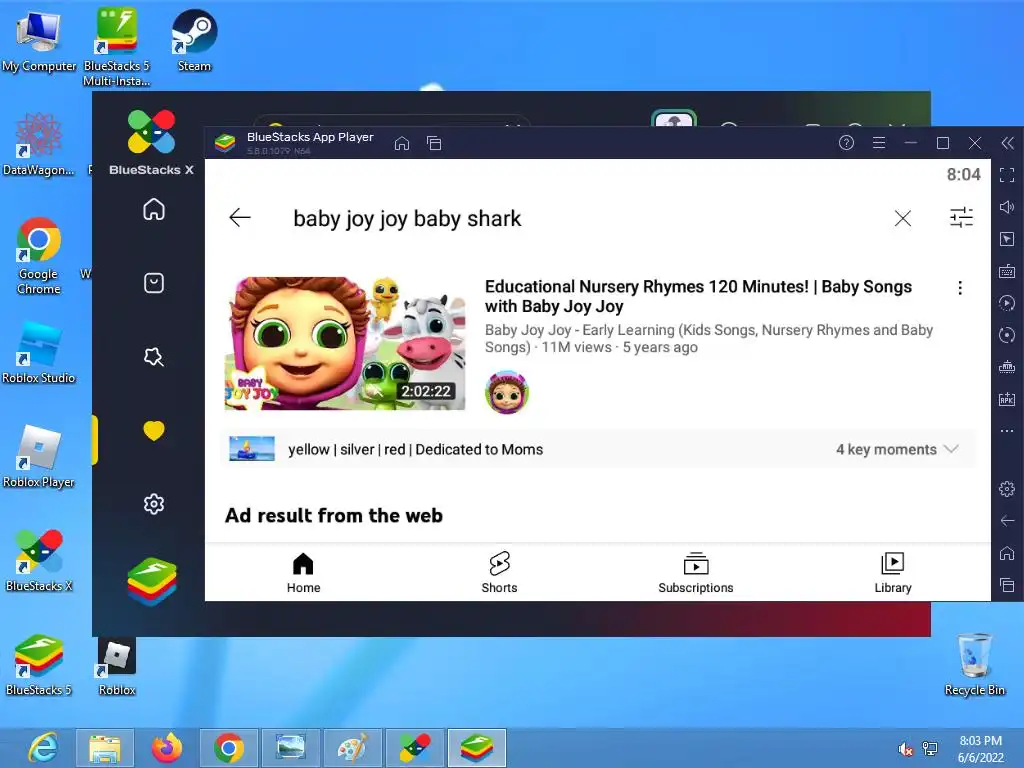Select the DataWagon desktop shortcut
This screenshot has width=1024, height=768.
click(x=39, y=145)
